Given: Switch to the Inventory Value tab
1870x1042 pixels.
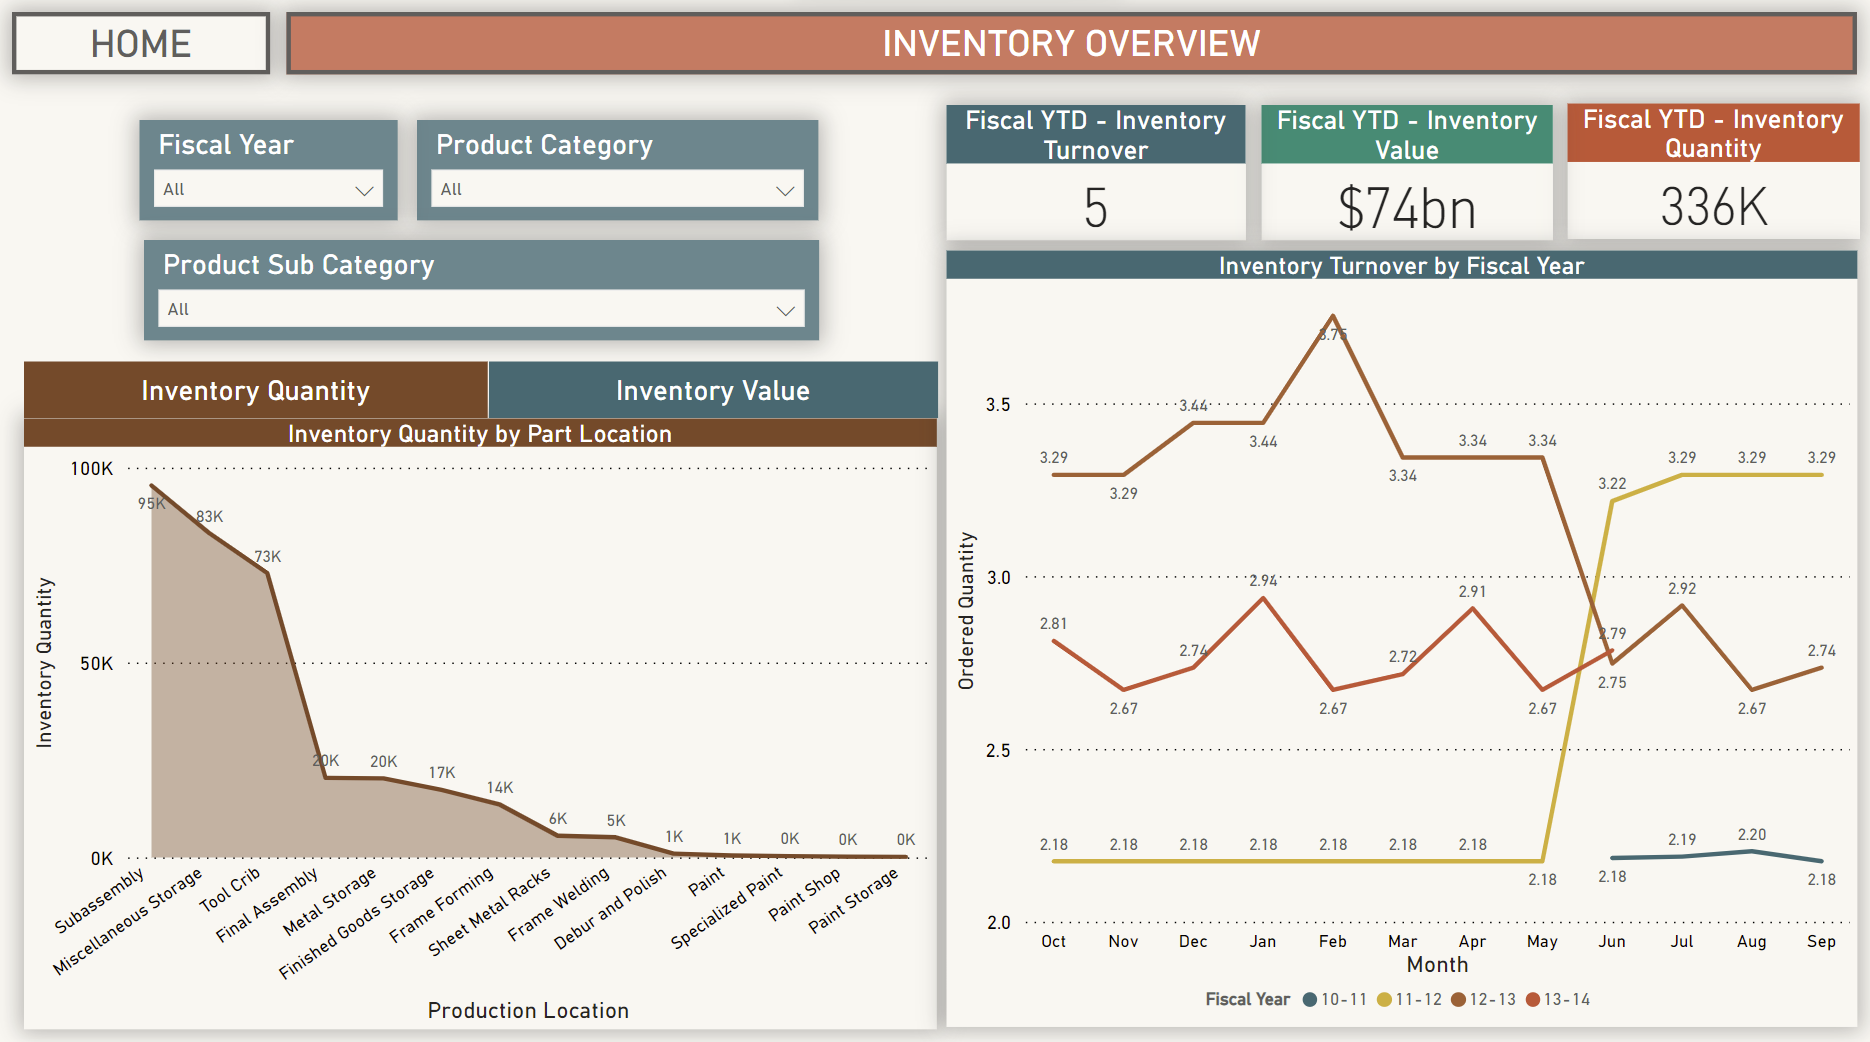Looking at the screenshot, I should [713, 390].
